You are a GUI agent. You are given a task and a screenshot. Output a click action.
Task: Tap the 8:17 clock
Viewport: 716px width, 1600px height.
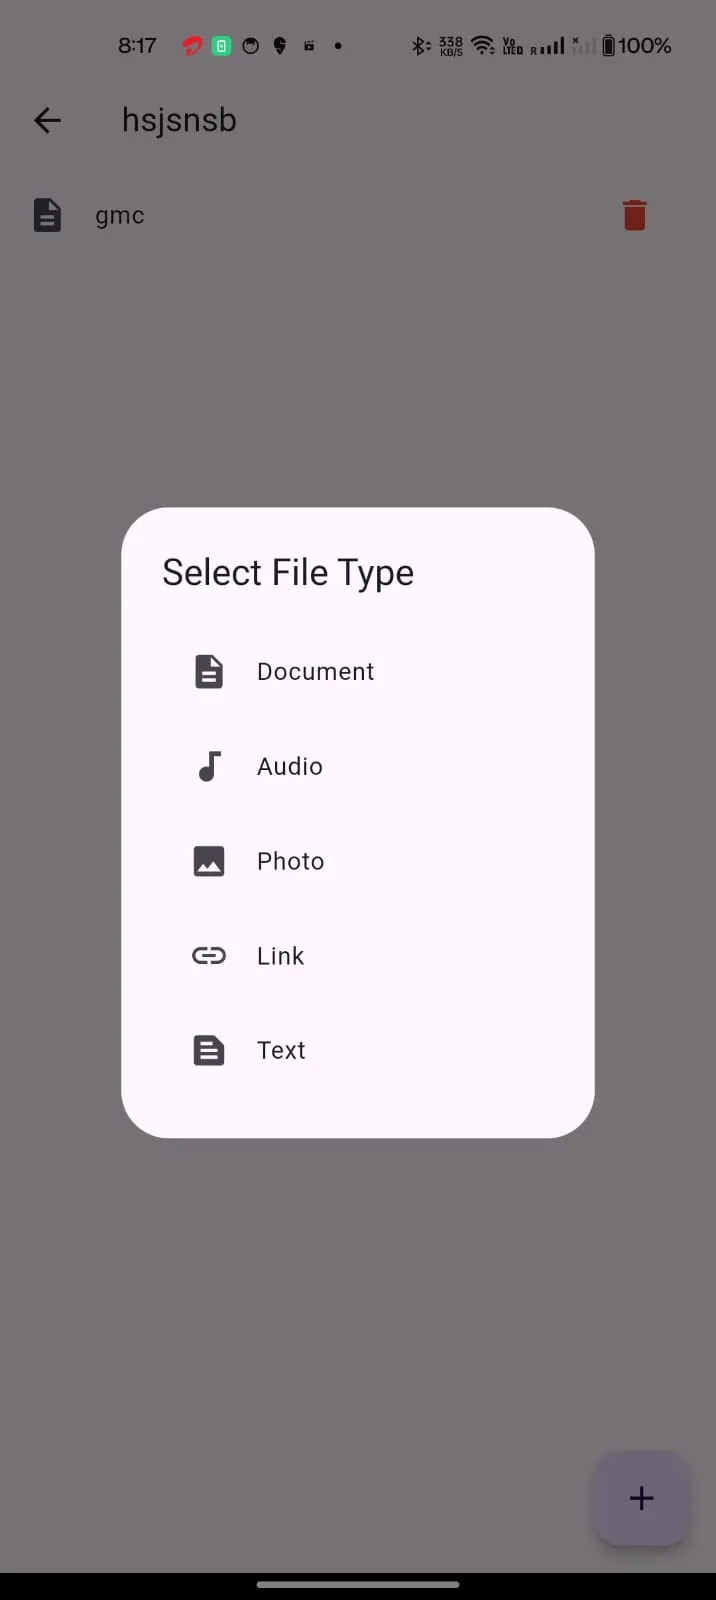click(137, 45)
